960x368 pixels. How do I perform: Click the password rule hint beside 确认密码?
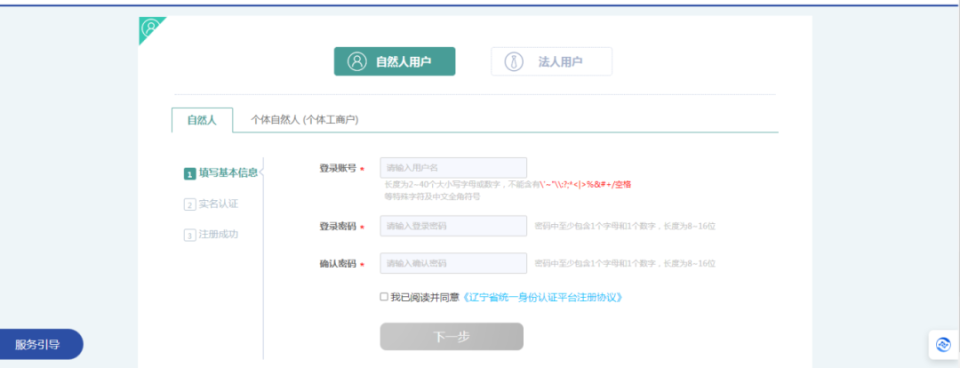[625, 264]
